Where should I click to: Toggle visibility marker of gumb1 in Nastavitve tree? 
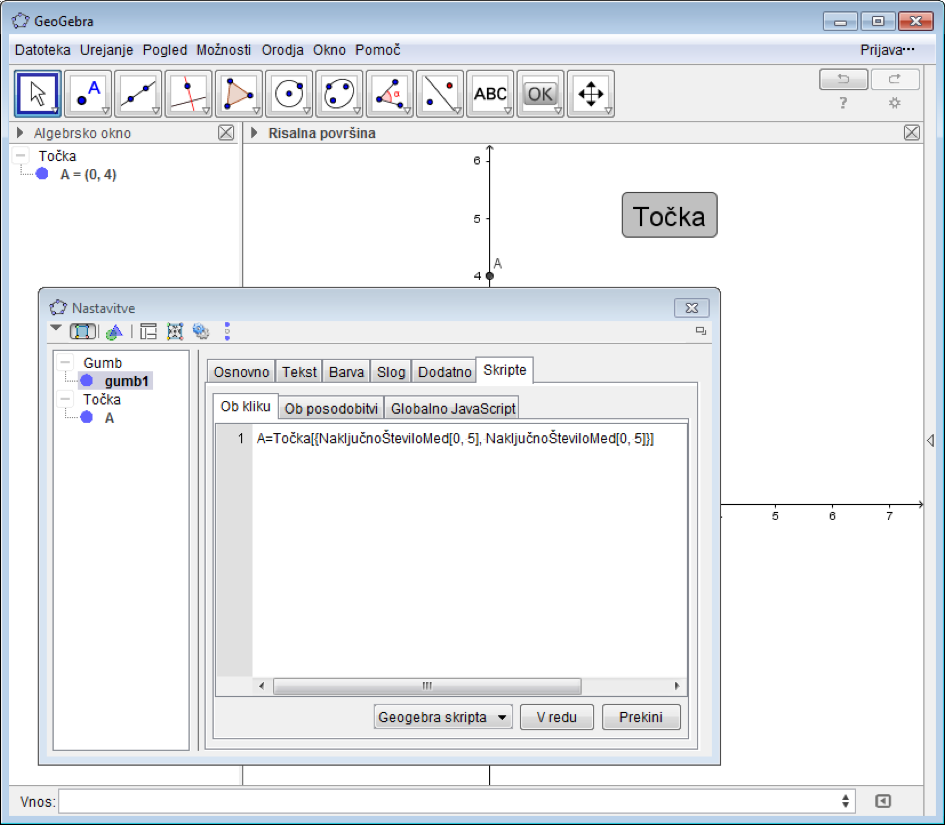[86, 381]
